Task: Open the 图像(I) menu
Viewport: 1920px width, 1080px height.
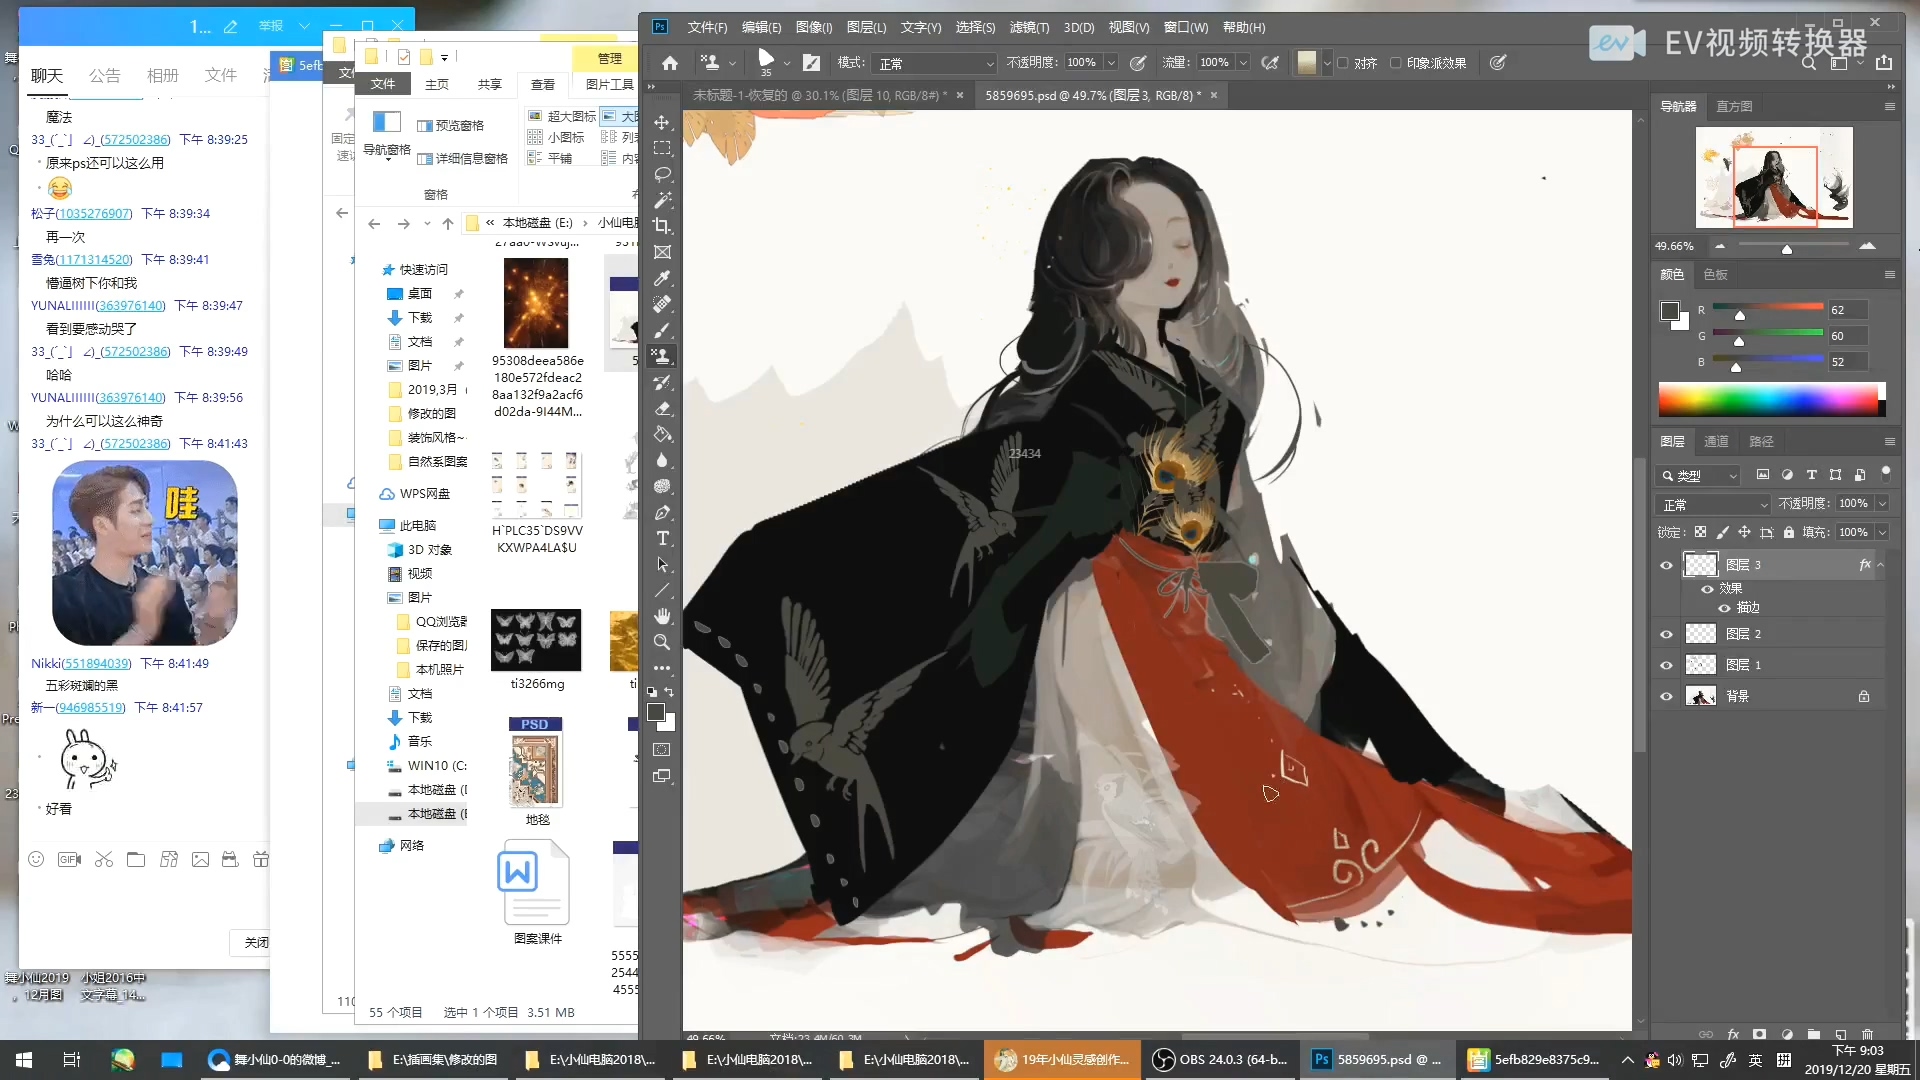Action: 814,27
